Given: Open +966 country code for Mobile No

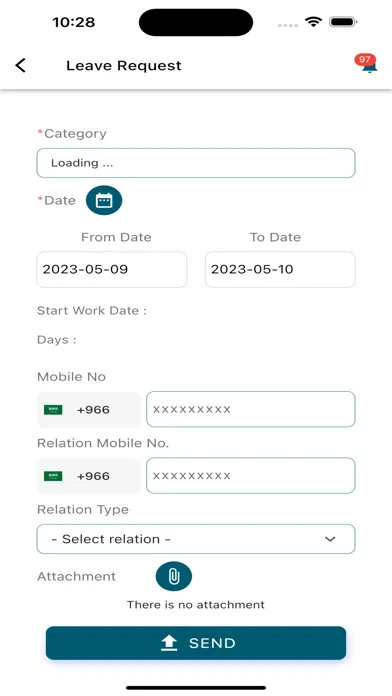Looking at the screenshot, I should pos(89,410).
